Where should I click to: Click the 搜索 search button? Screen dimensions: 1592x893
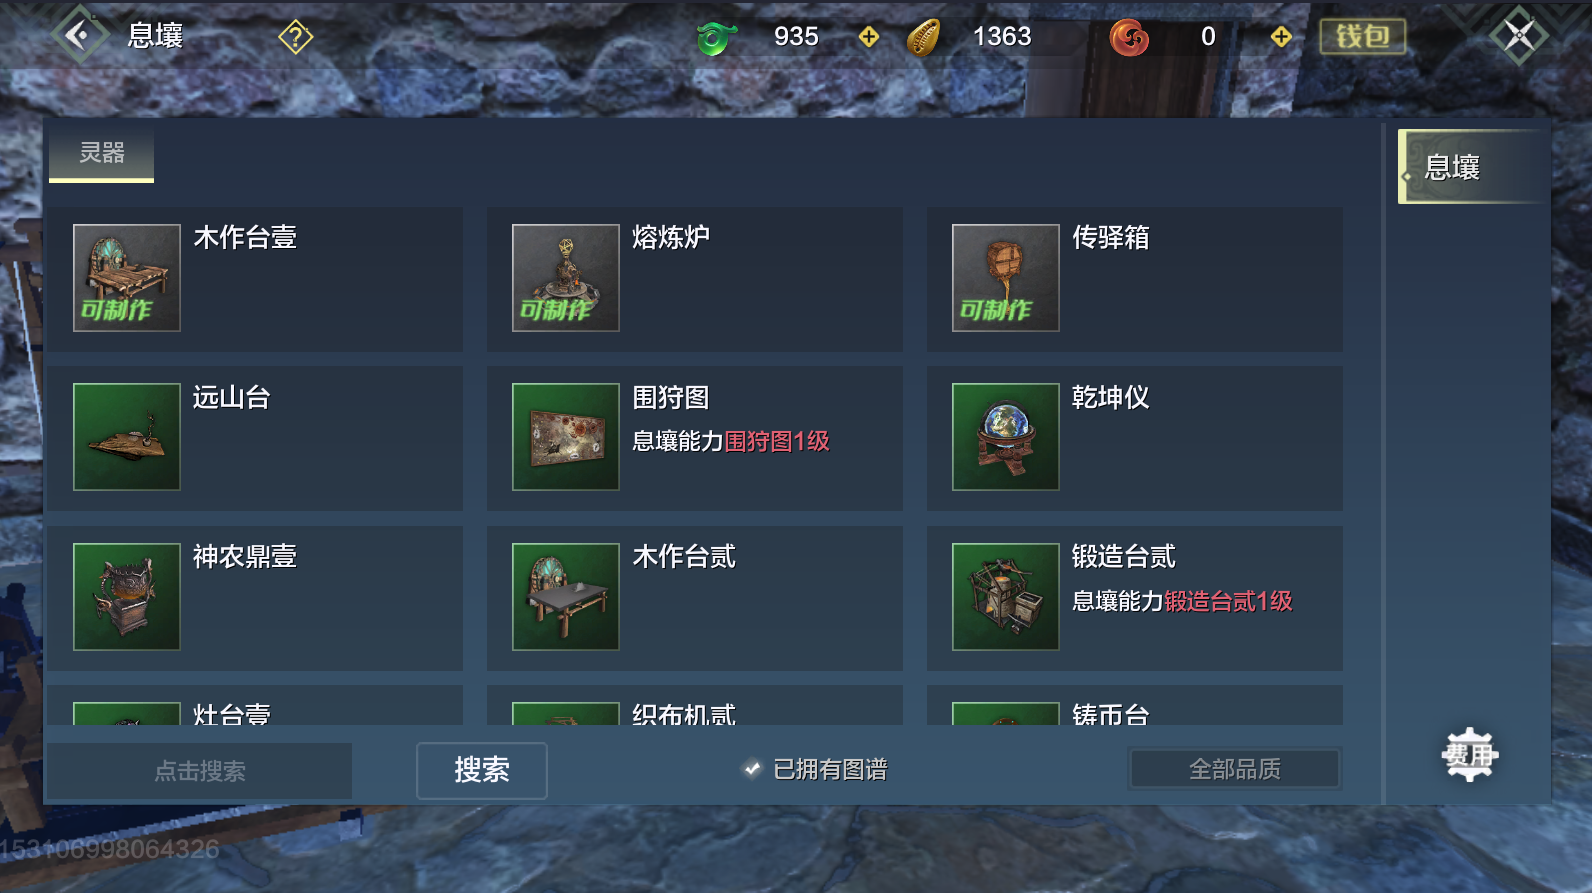pos(482,770)
